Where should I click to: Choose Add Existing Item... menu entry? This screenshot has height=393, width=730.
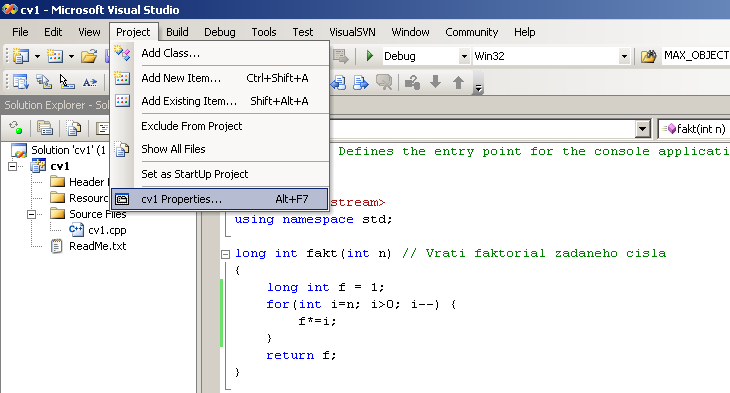[220, 101]
